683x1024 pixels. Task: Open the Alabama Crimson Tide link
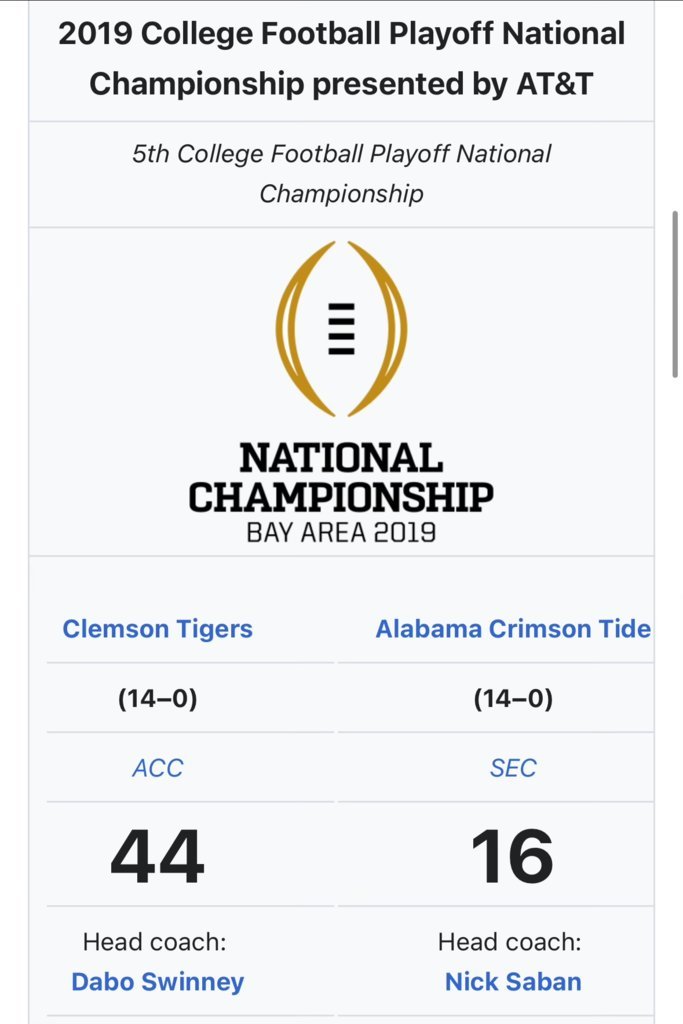(x=513, y=629)
